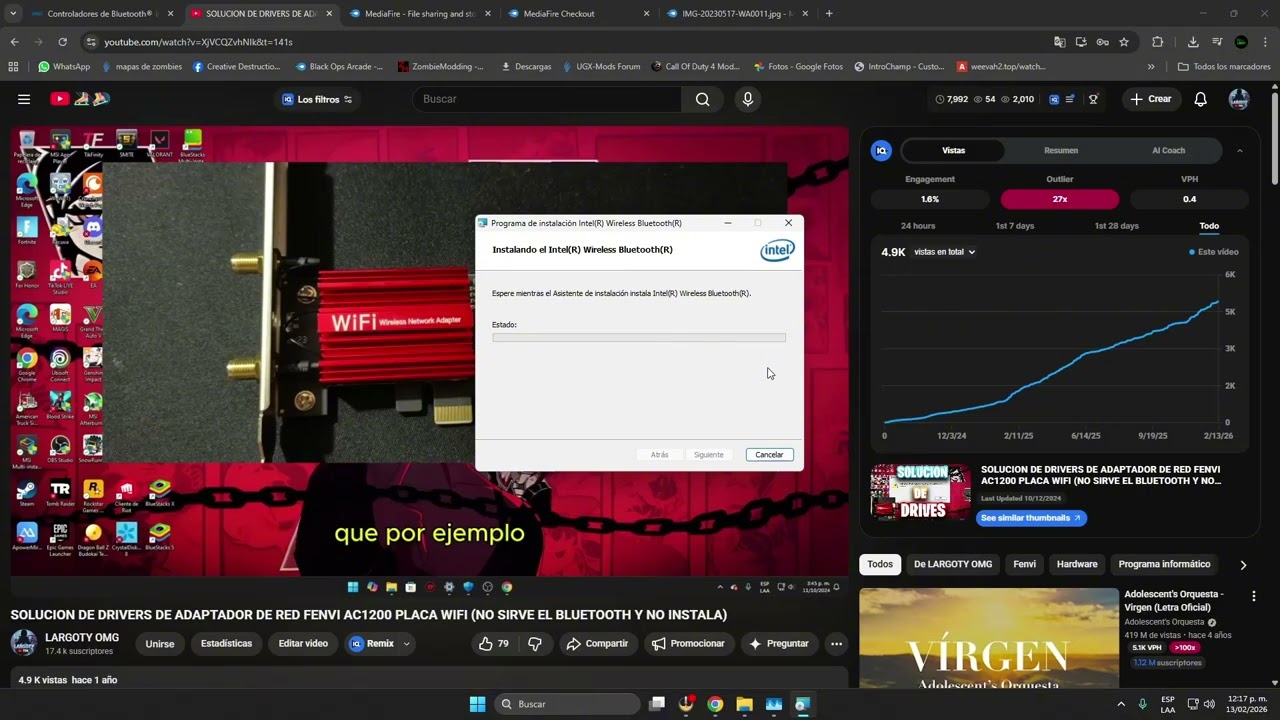This screenshot has width=1280, height=720.
Task: Select the 24 hours time range
Action: click(918, 226)
